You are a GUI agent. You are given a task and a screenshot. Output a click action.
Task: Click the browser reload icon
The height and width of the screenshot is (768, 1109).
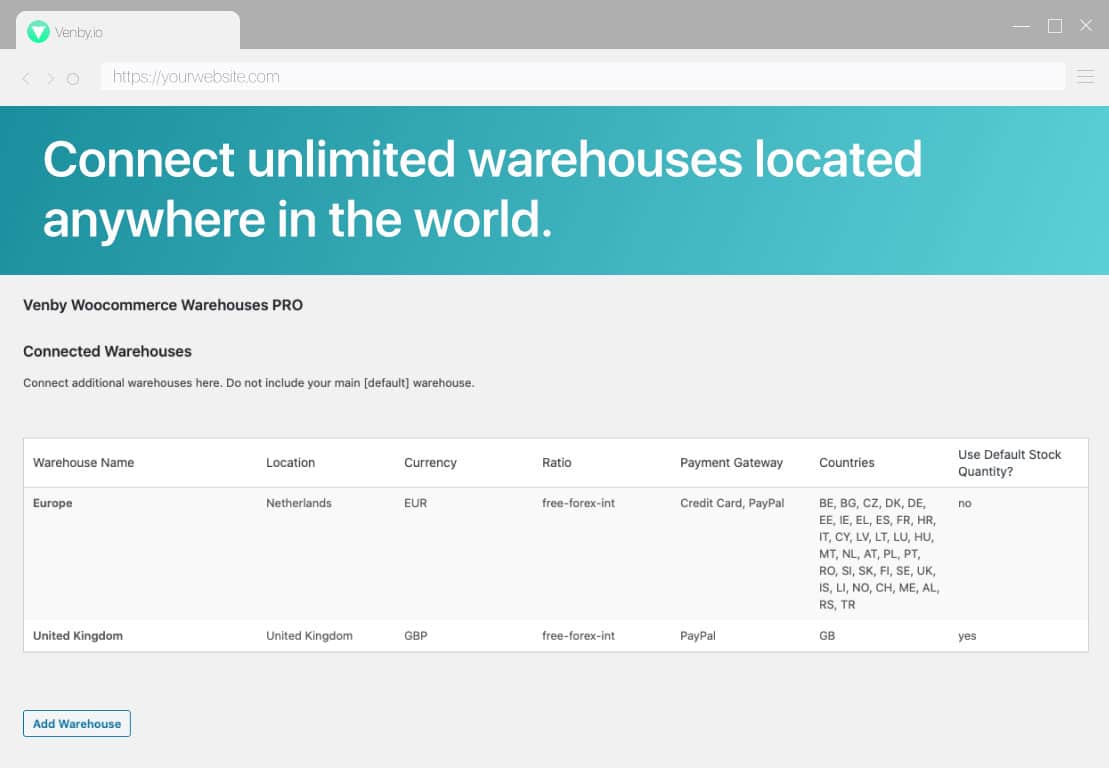coord(73,78)
